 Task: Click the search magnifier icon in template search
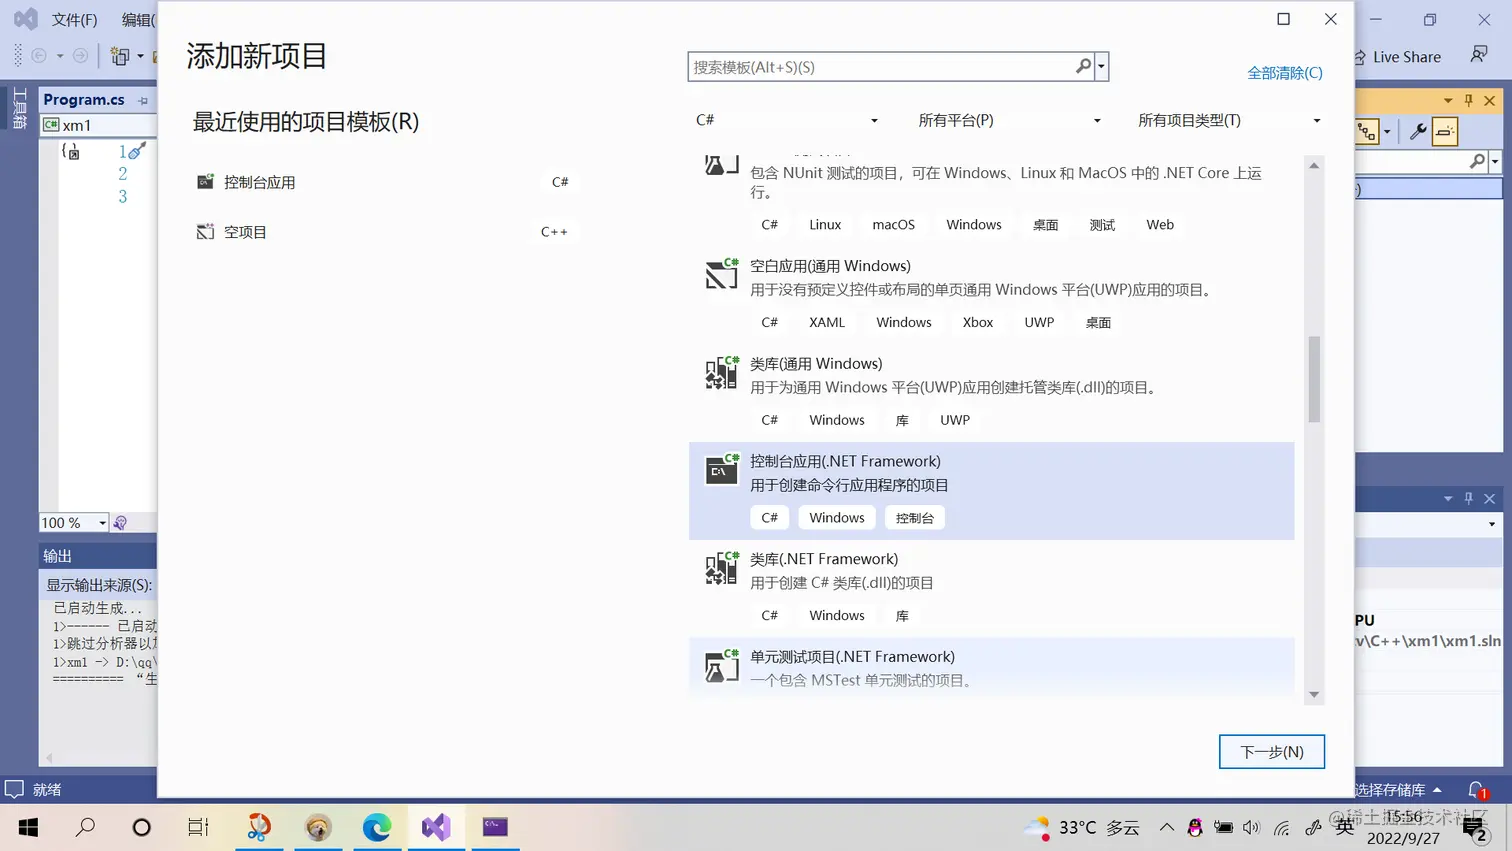(1083, 66)
